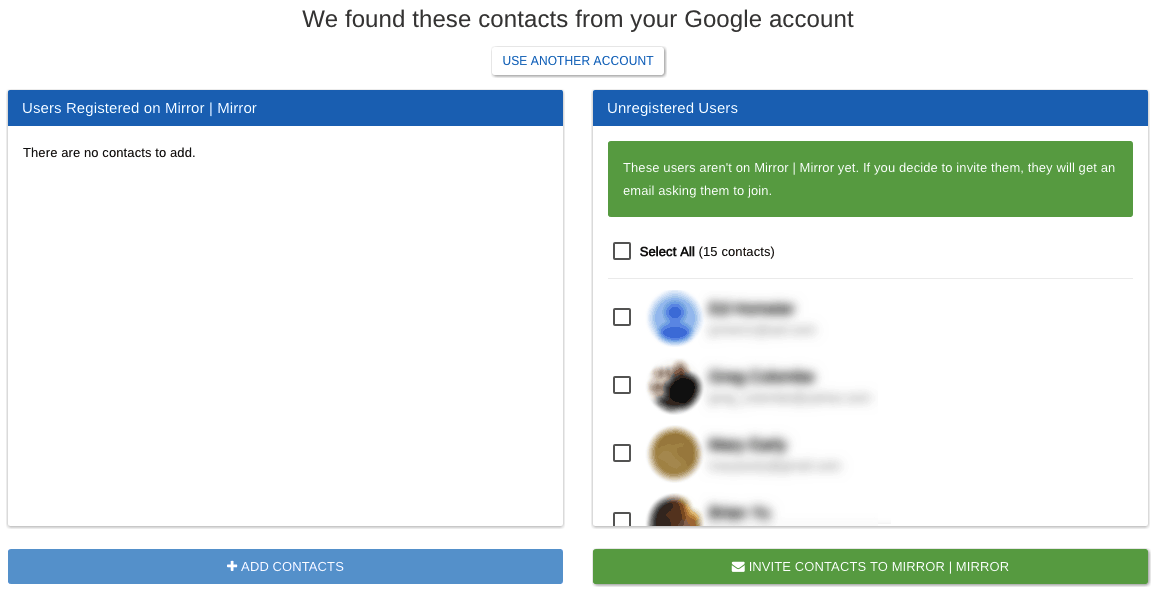Click the "There are no contacts to add" text
The image size is (1160, 594).
click(109, 153)
